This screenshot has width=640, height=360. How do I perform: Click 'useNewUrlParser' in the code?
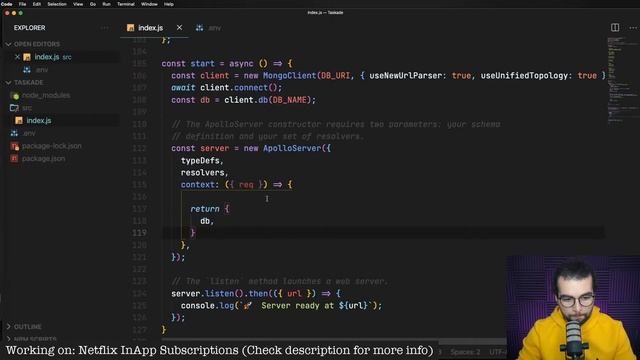[405, 76]
